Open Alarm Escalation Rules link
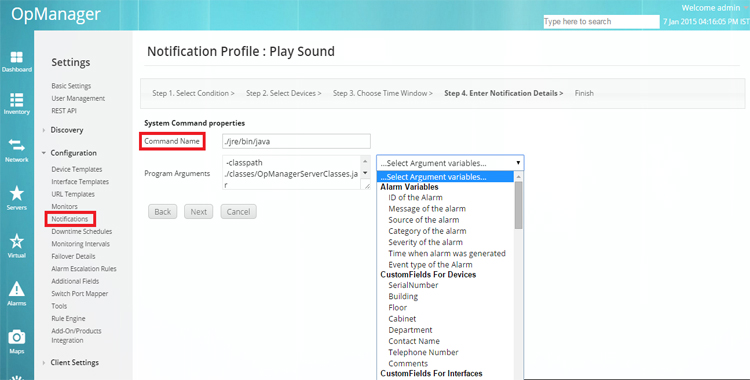Viewport: 750px width, 380px height. [x=84, y=269]
